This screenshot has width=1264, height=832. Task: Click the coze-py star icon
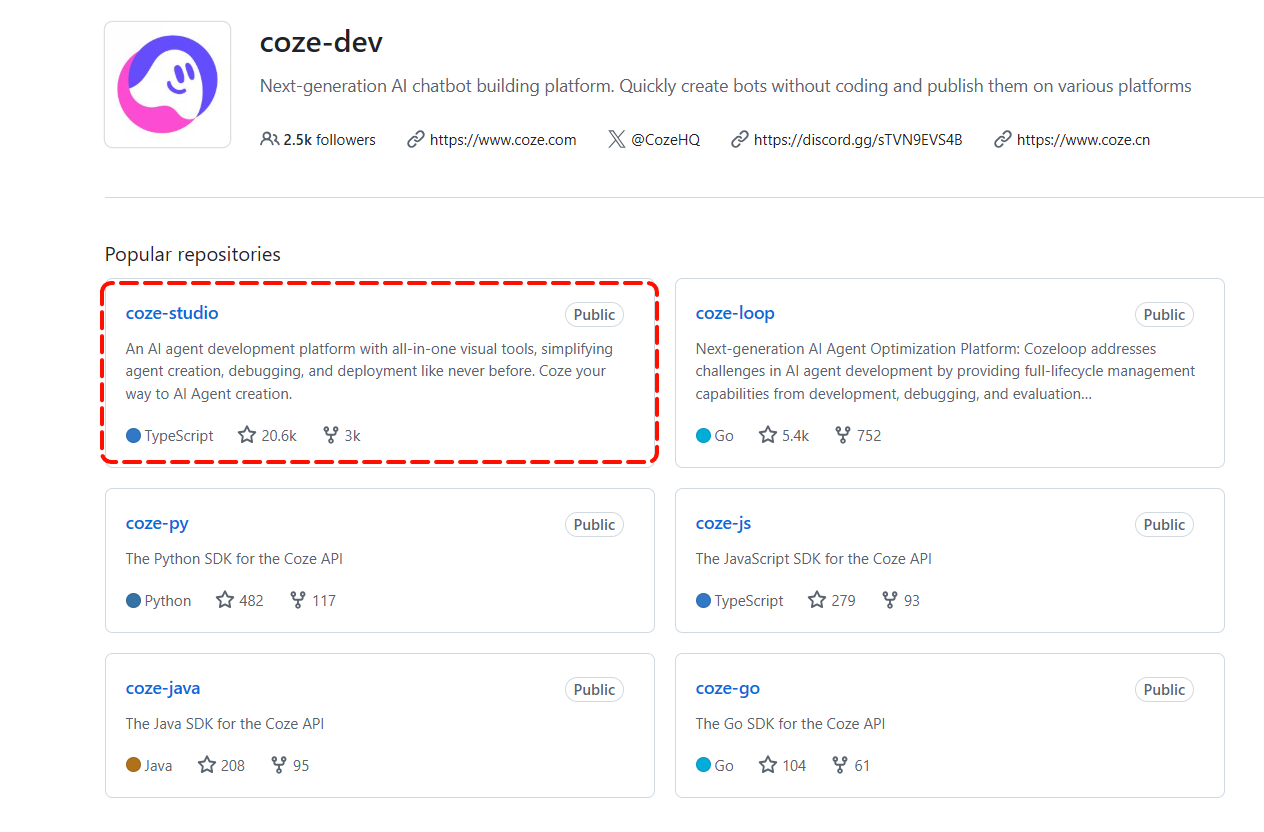click(225, 600)
